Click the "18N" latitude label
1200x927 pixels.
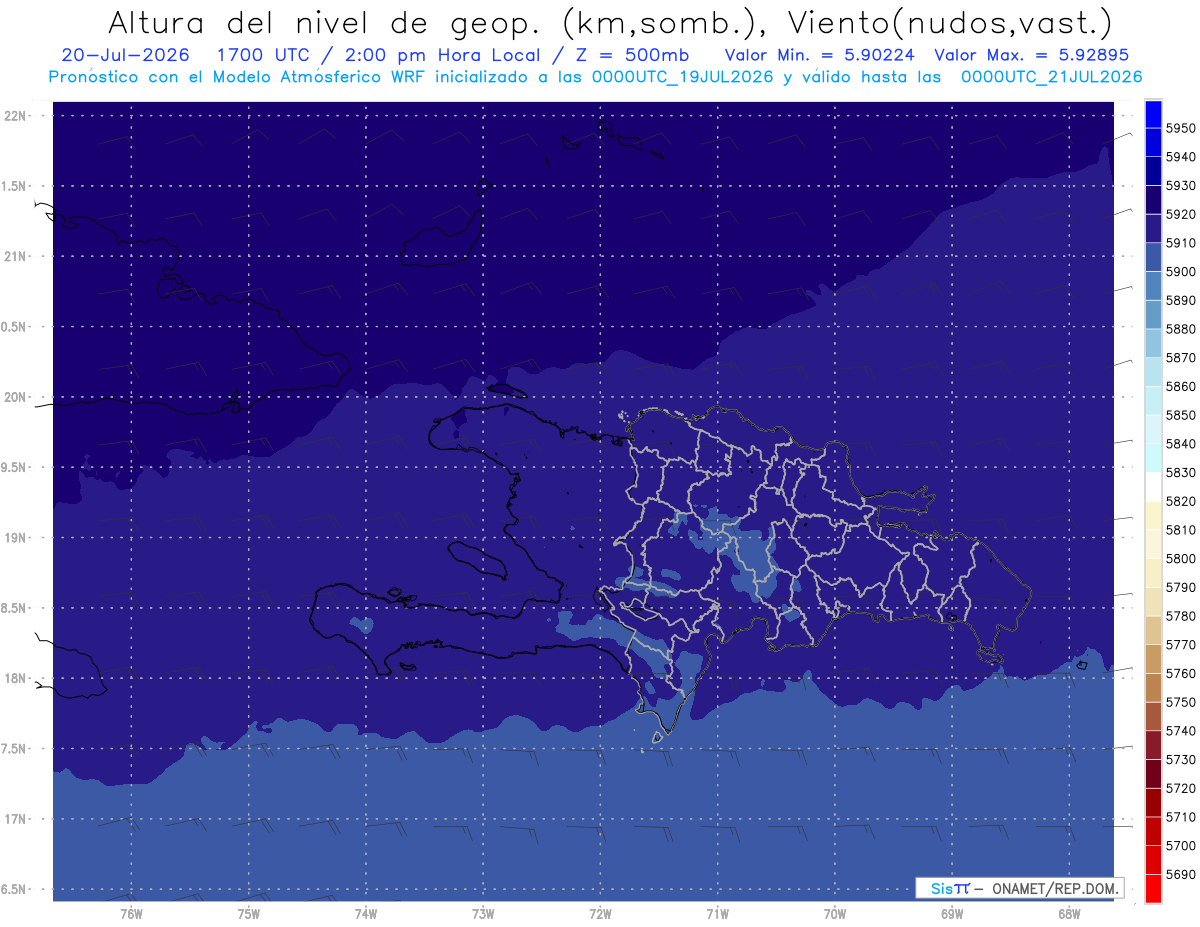pyautogui.click(x=17, y=679)
